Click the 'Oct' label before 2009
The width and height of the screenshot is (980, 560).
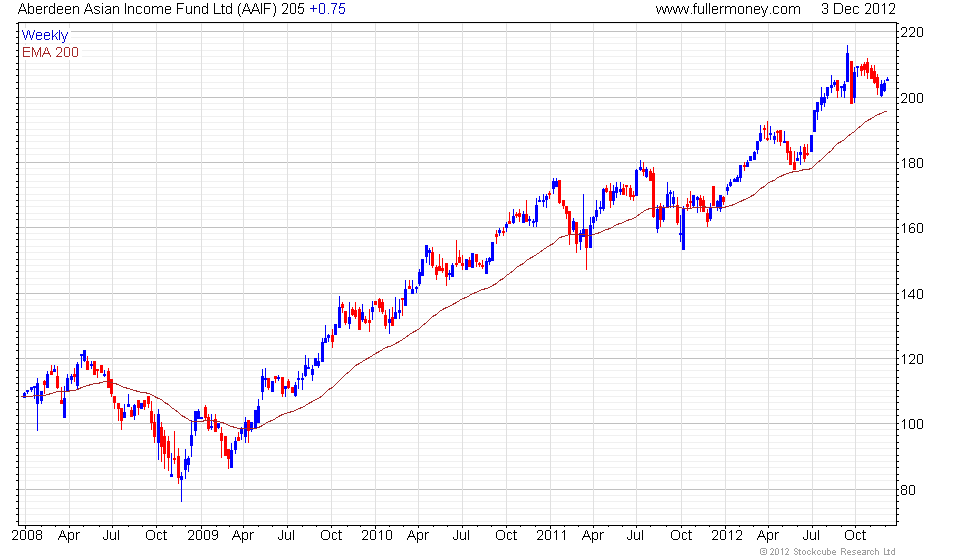click(156, 536)
